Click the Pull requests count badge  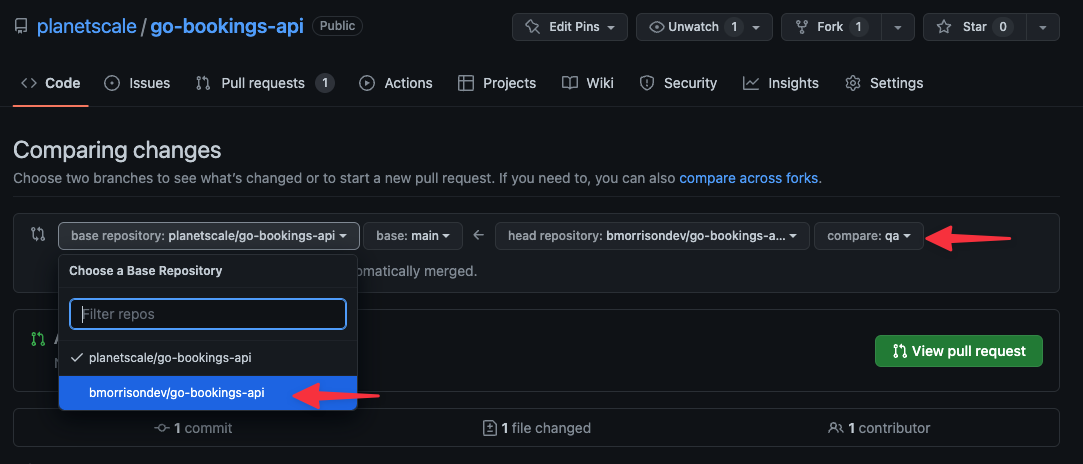coord(325,84)
